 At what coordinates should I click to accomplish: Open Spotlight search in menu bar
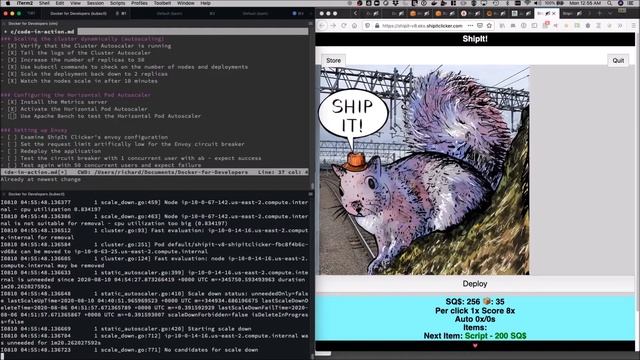[609, 3]
